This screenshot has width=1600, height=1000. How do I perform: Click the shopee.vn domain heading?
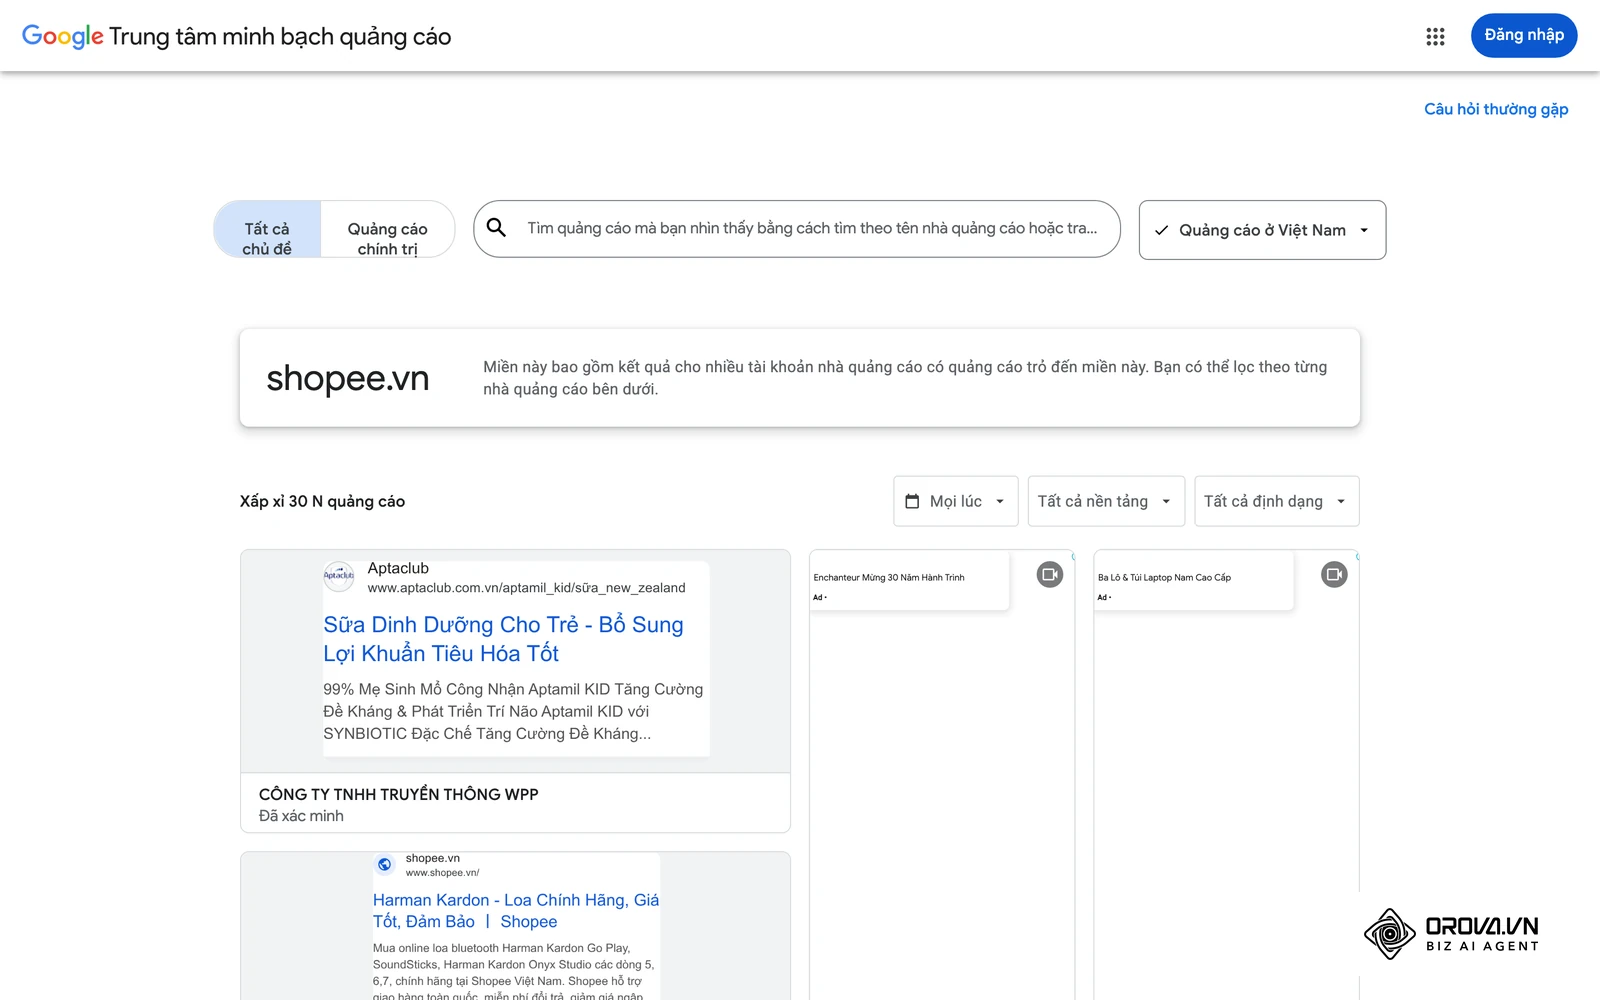pos(347,378)
